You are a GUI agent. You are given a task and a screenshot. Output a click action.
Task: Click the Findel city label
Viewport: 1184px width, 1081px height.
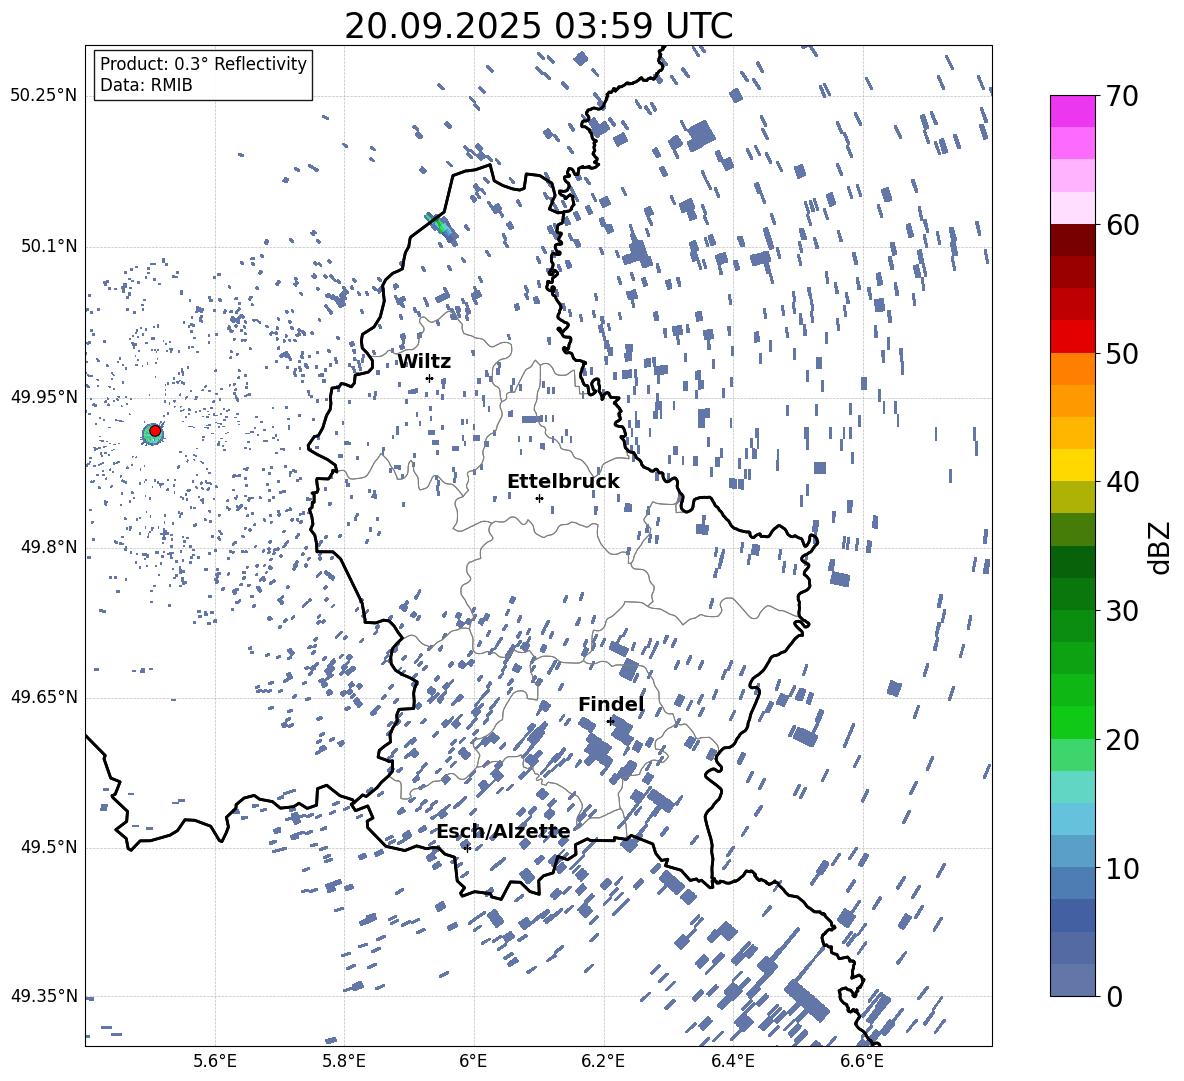[611, 704]
